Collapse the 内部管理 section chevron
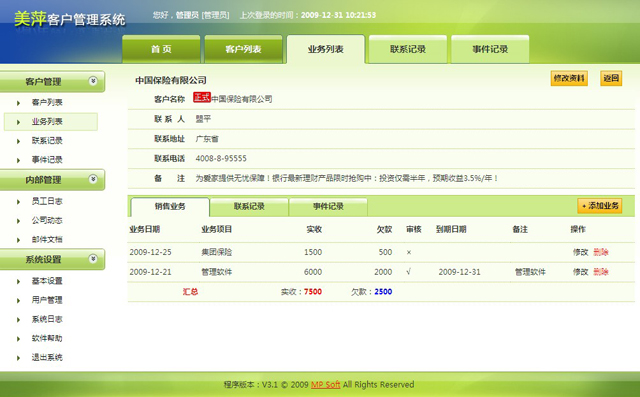This screenshot has height=397, width=640. coord(93,179)
